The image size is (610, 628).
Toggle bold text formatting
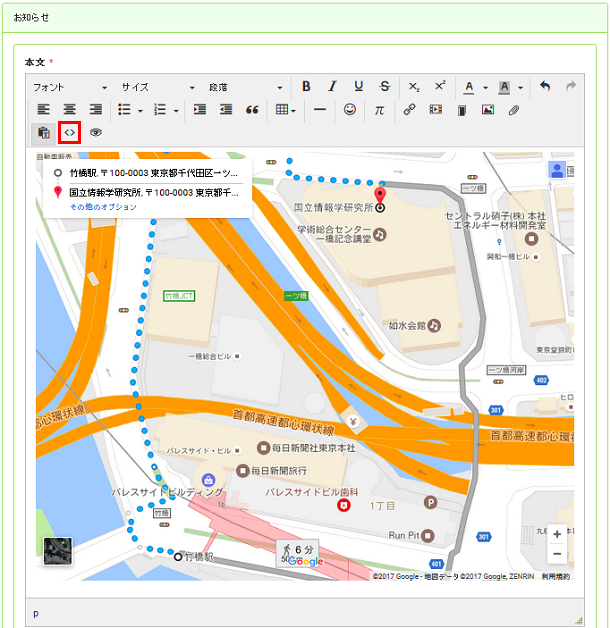click(306, 87)
